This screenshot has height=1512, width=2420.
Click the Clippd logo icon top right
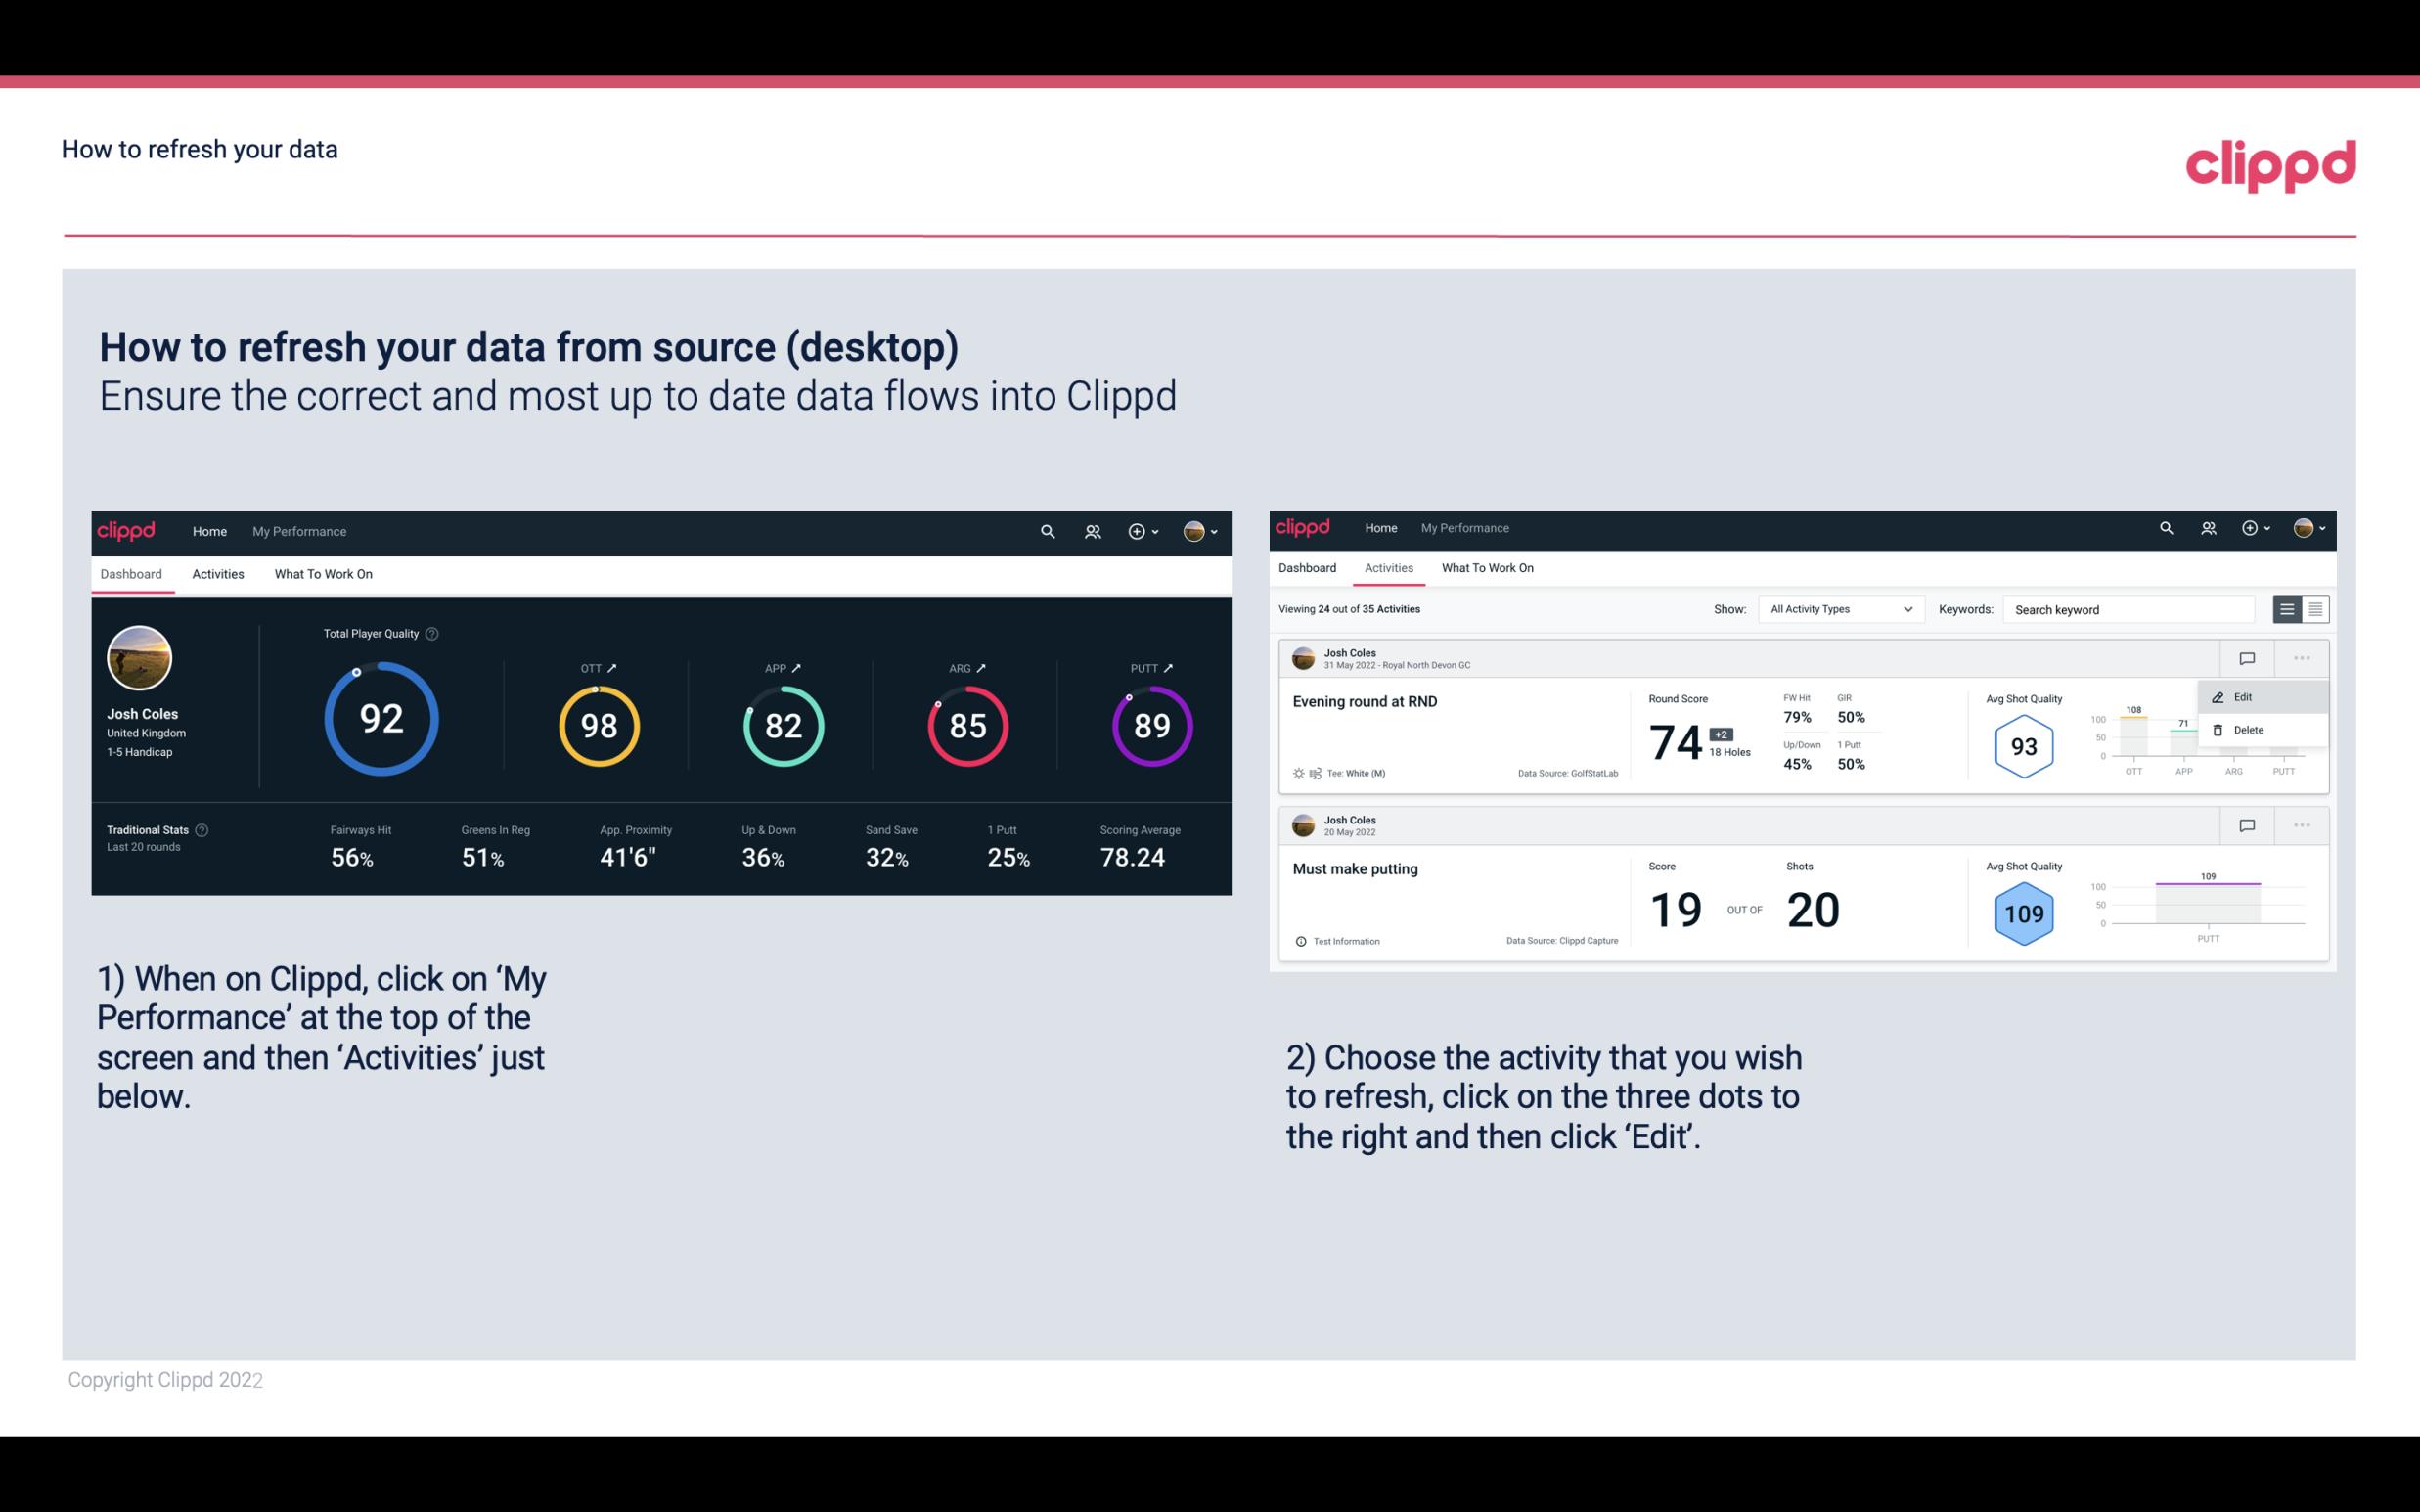coord(2272,162)
